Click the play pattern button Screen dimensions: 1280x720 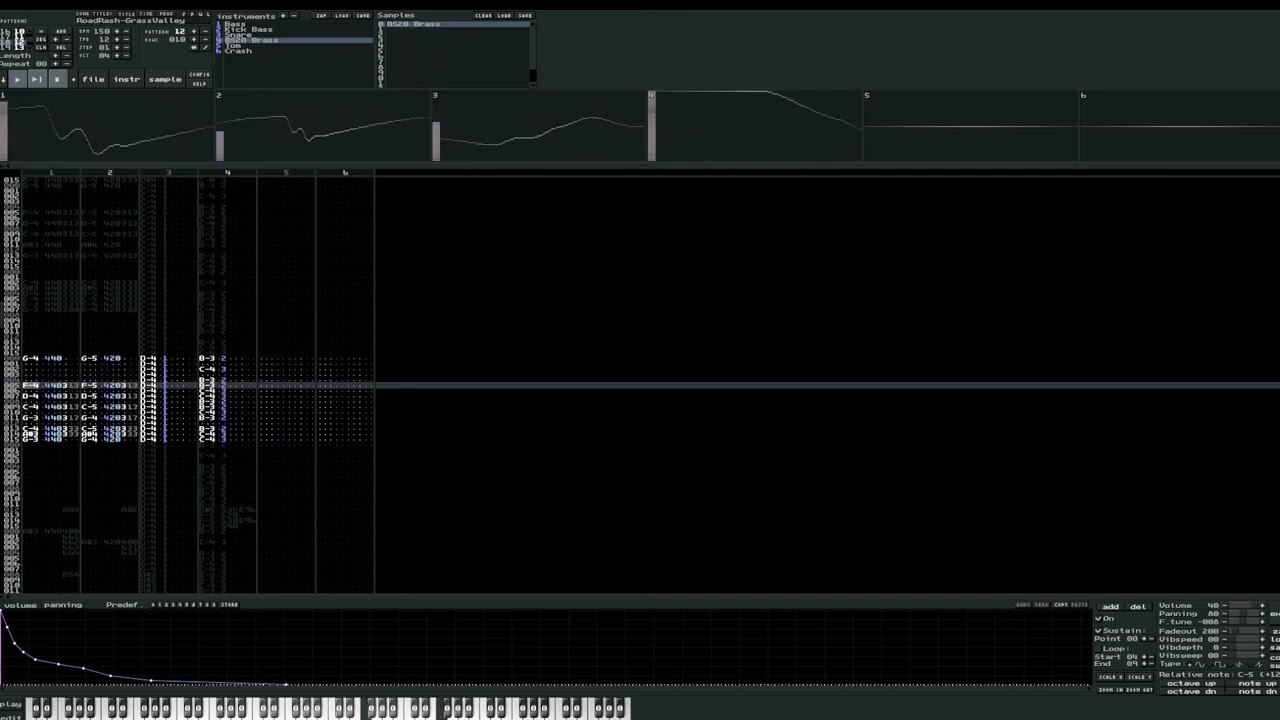pos(37,78)
